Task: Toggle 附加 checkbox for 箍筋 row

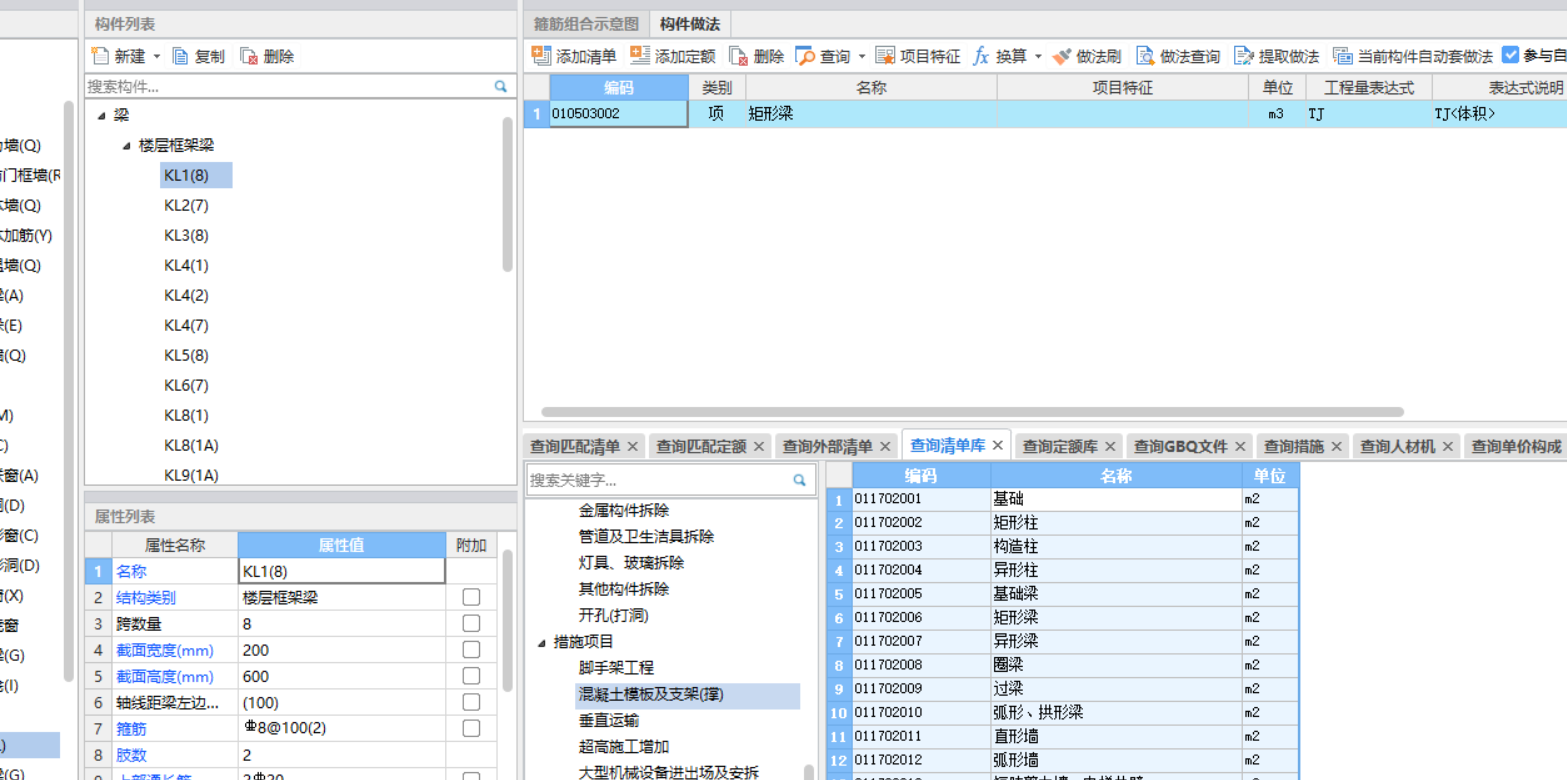Action: coord(471,729)
